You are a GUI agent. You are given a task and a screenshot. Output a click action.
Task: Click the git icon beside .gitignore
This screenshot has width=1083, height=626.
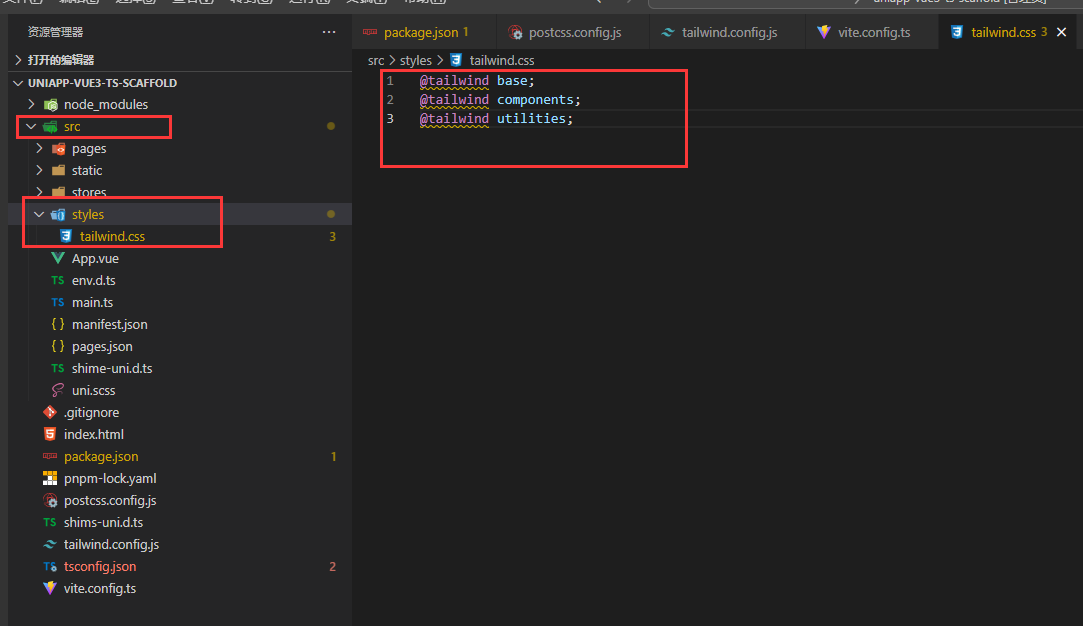coord(50,412)
